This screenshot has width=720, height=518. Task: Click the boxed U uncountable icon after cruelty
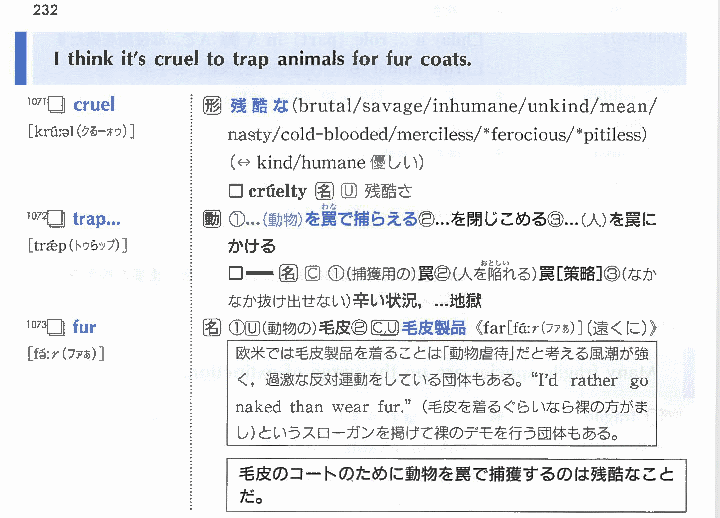349,191
